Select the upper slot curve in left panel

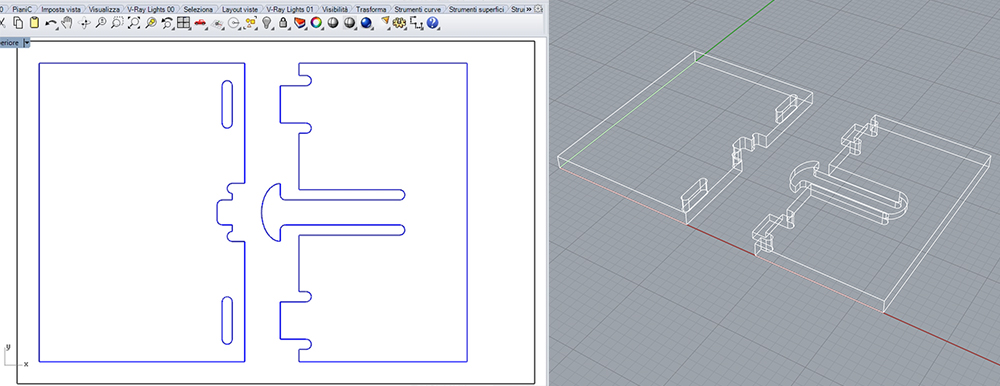tap(226, 104)
